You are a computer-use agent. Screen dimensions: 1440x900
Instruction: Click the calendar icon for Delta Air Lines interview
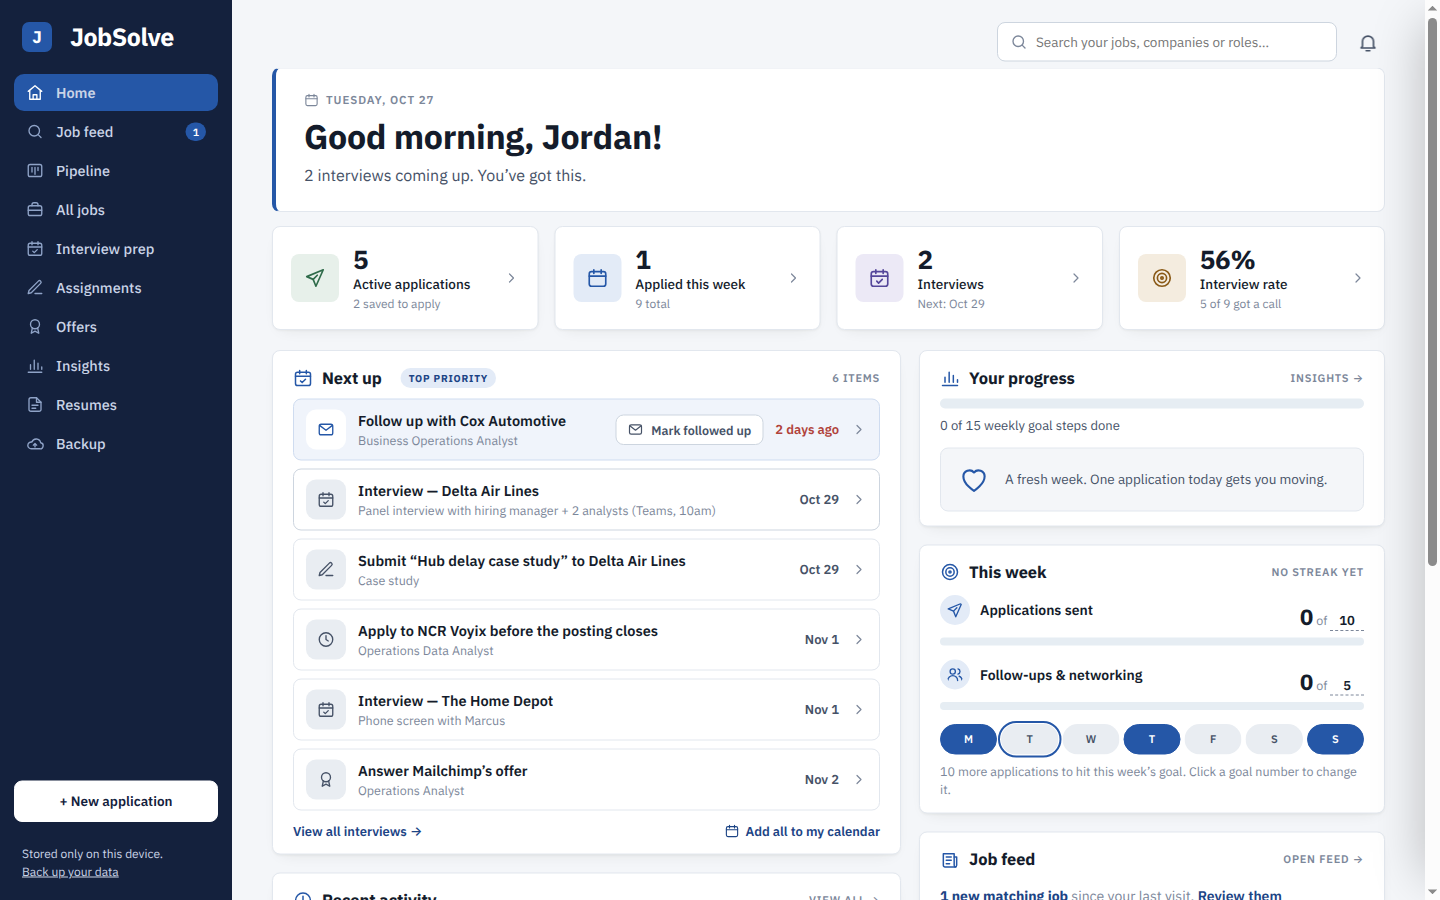pos(326,500)
